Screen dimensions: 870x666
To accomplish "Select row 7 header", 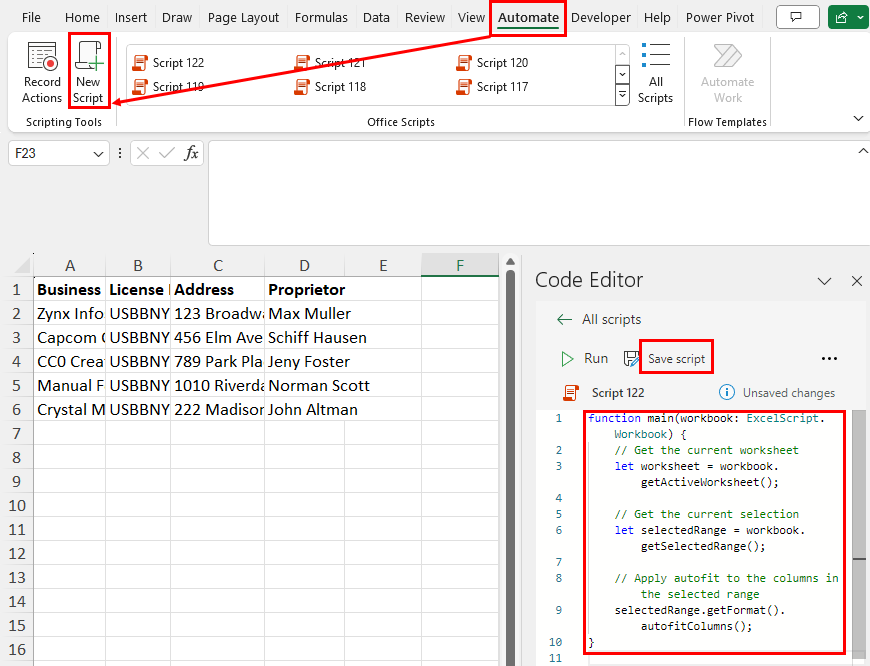I will 17,433.
